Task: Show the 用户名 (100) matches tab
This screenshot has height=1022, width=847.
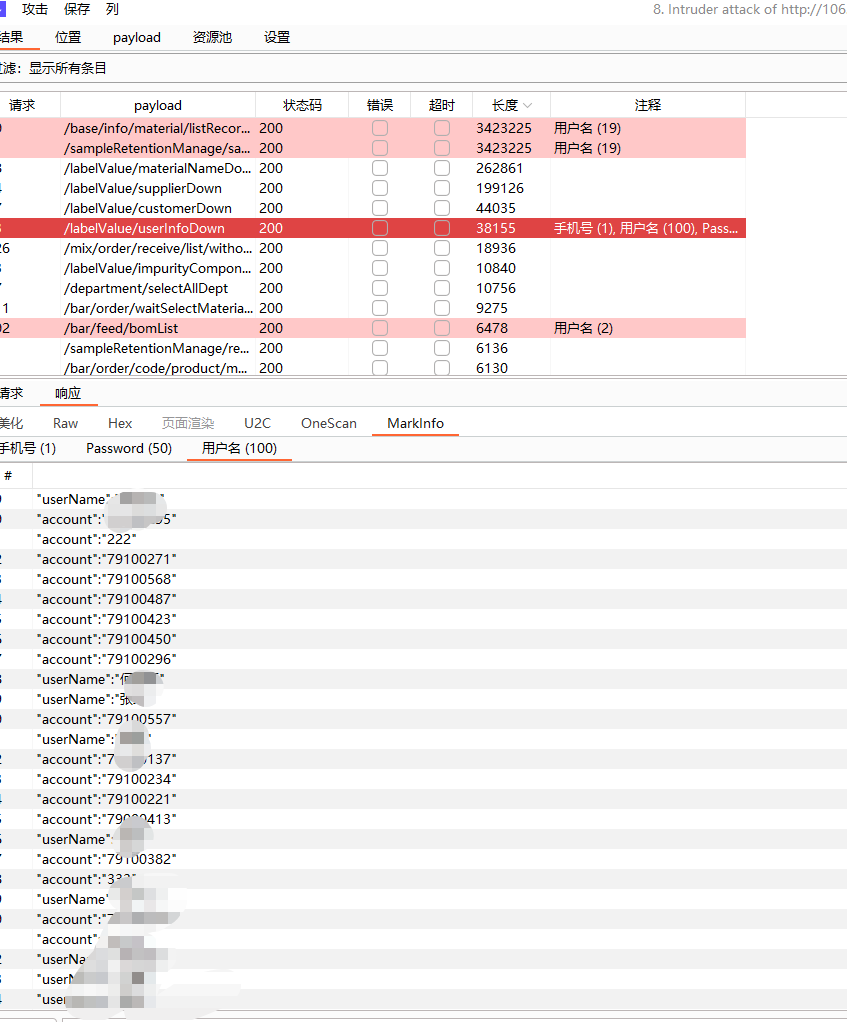Action: [239, 448]
